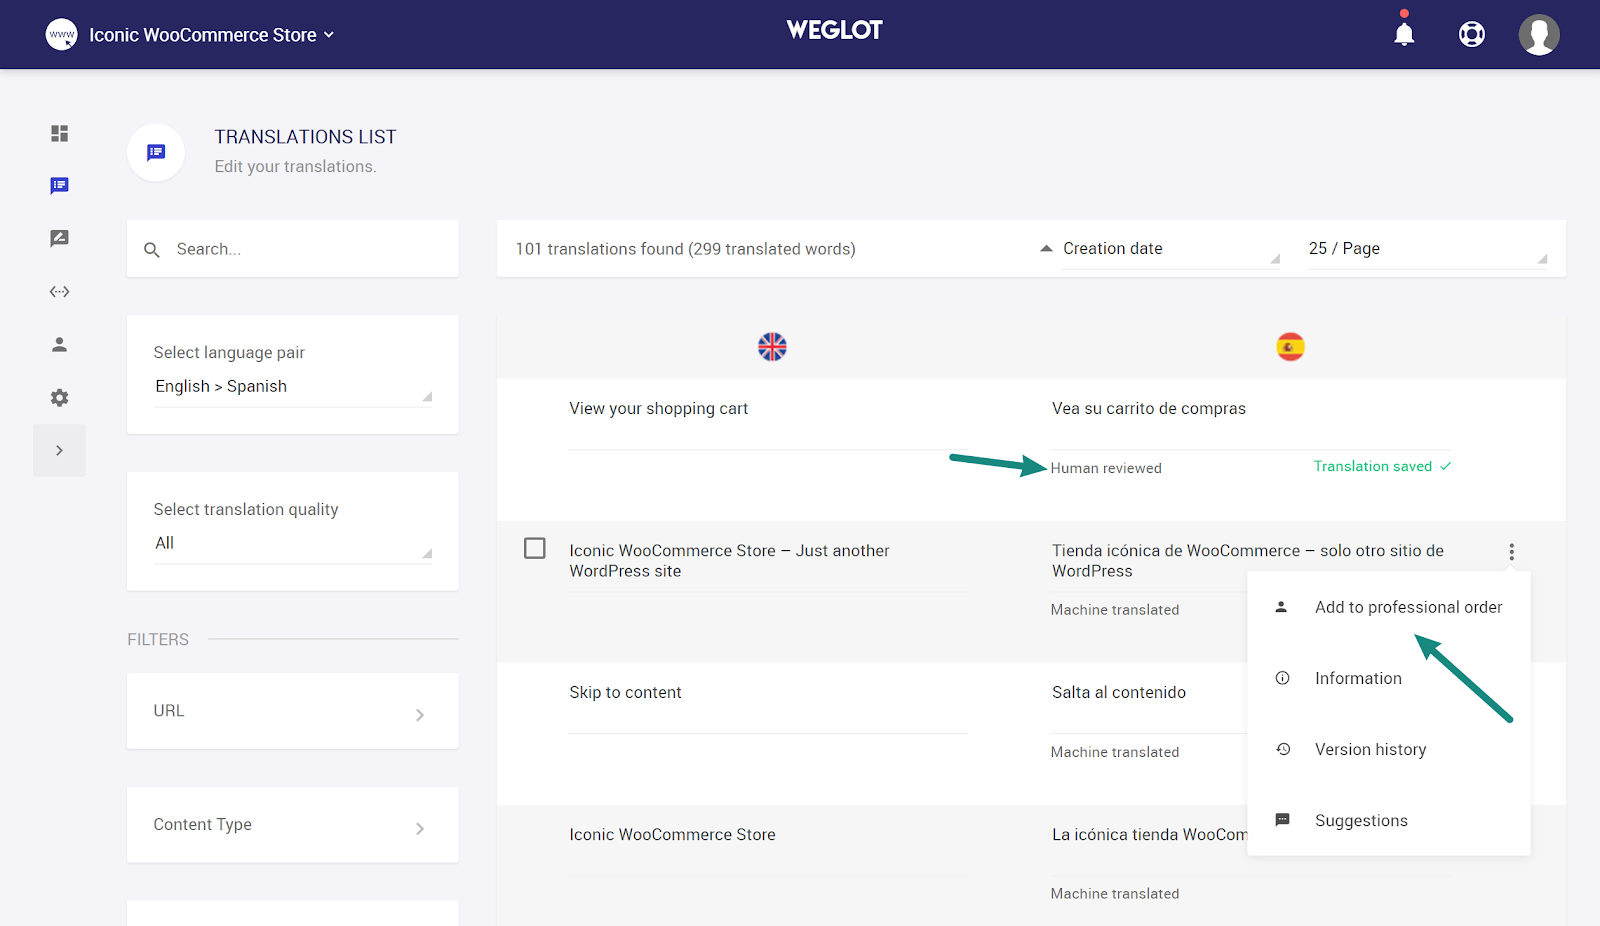
Task: Focus the Search translations field
Action: [293, 249]
